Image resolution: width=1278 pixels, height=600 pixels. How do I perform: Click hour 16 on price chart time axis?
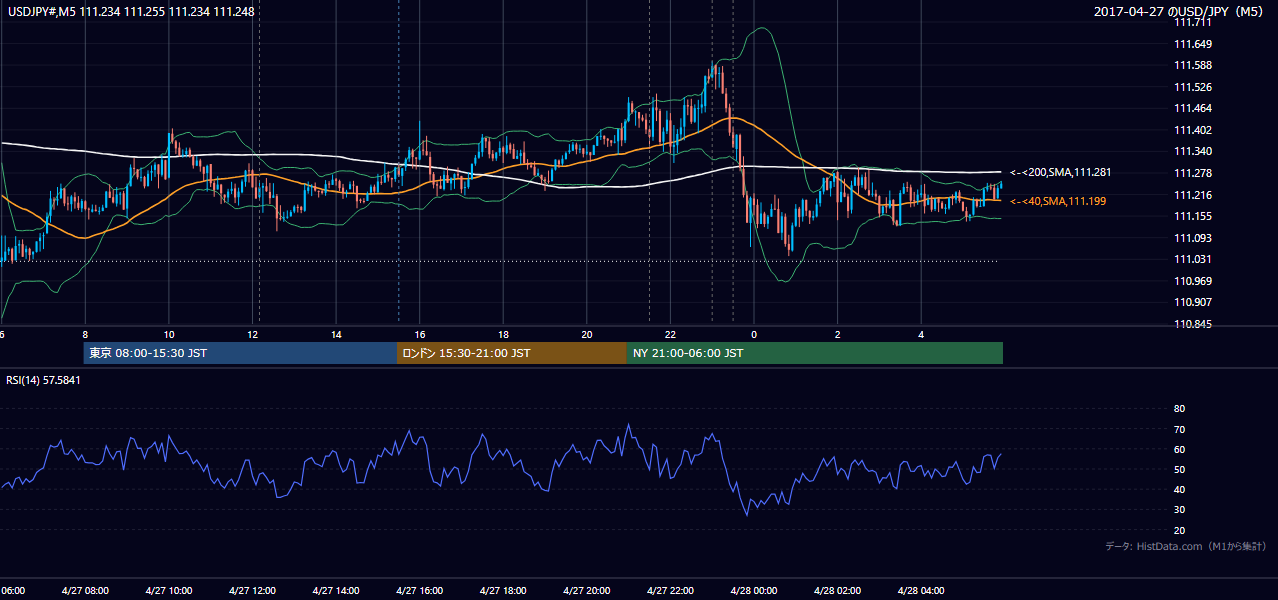pyautogui.click(x=420, y=335)
